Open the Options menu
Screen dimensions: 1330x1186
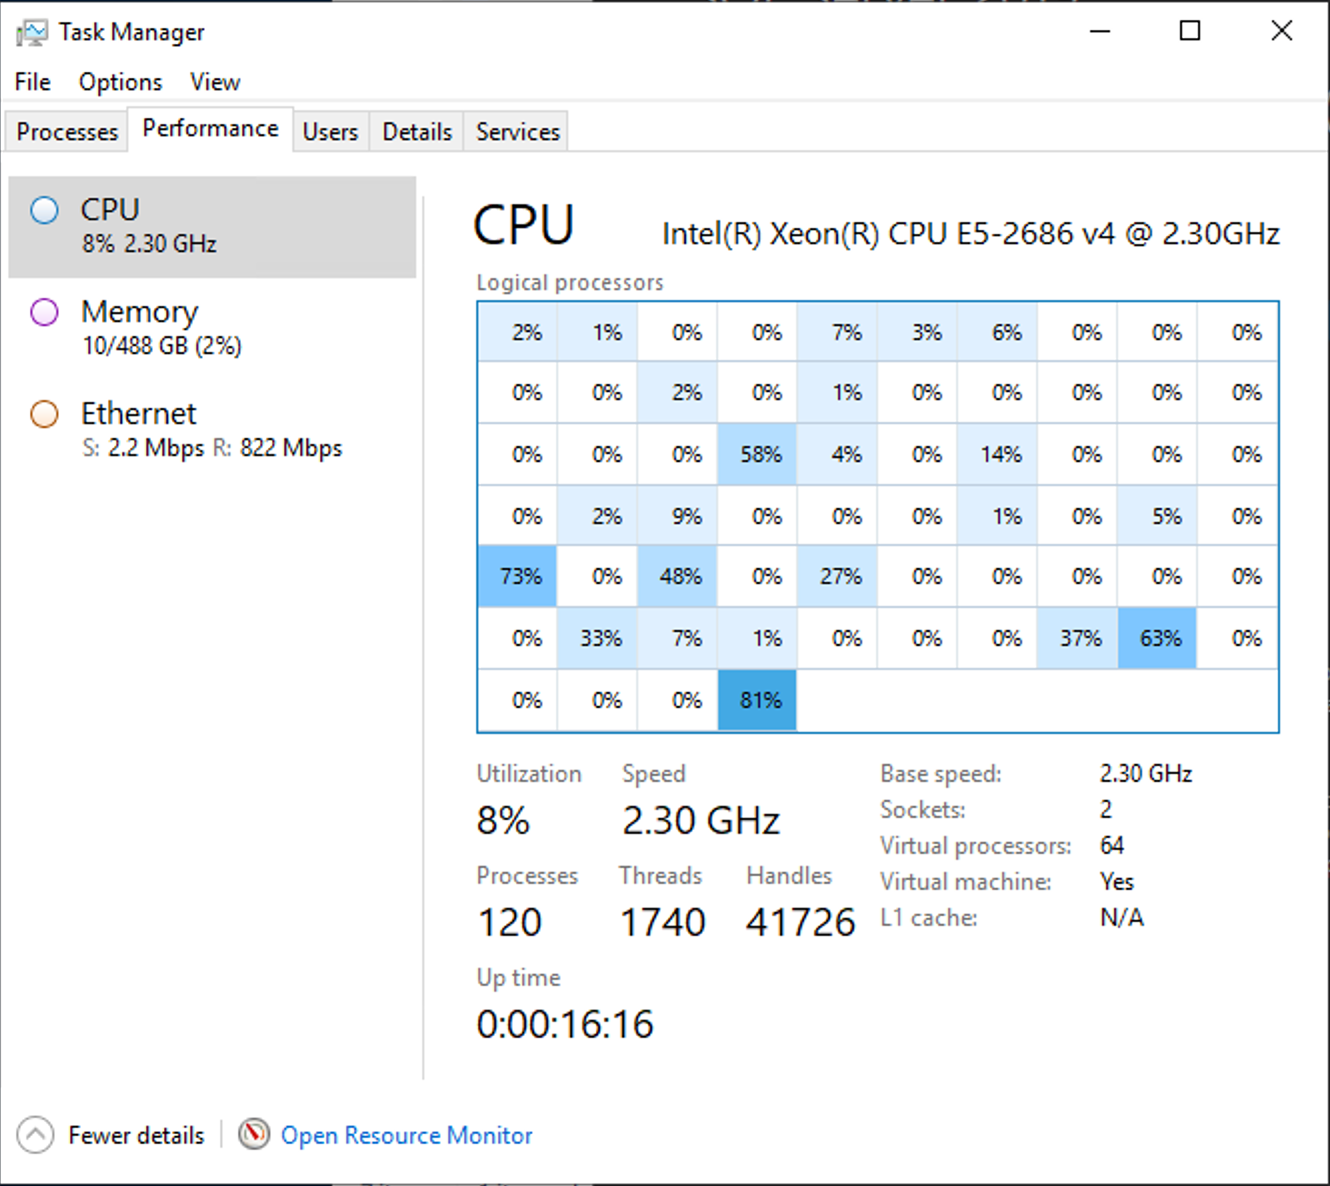pyautogui.click(x=120, y=82)
